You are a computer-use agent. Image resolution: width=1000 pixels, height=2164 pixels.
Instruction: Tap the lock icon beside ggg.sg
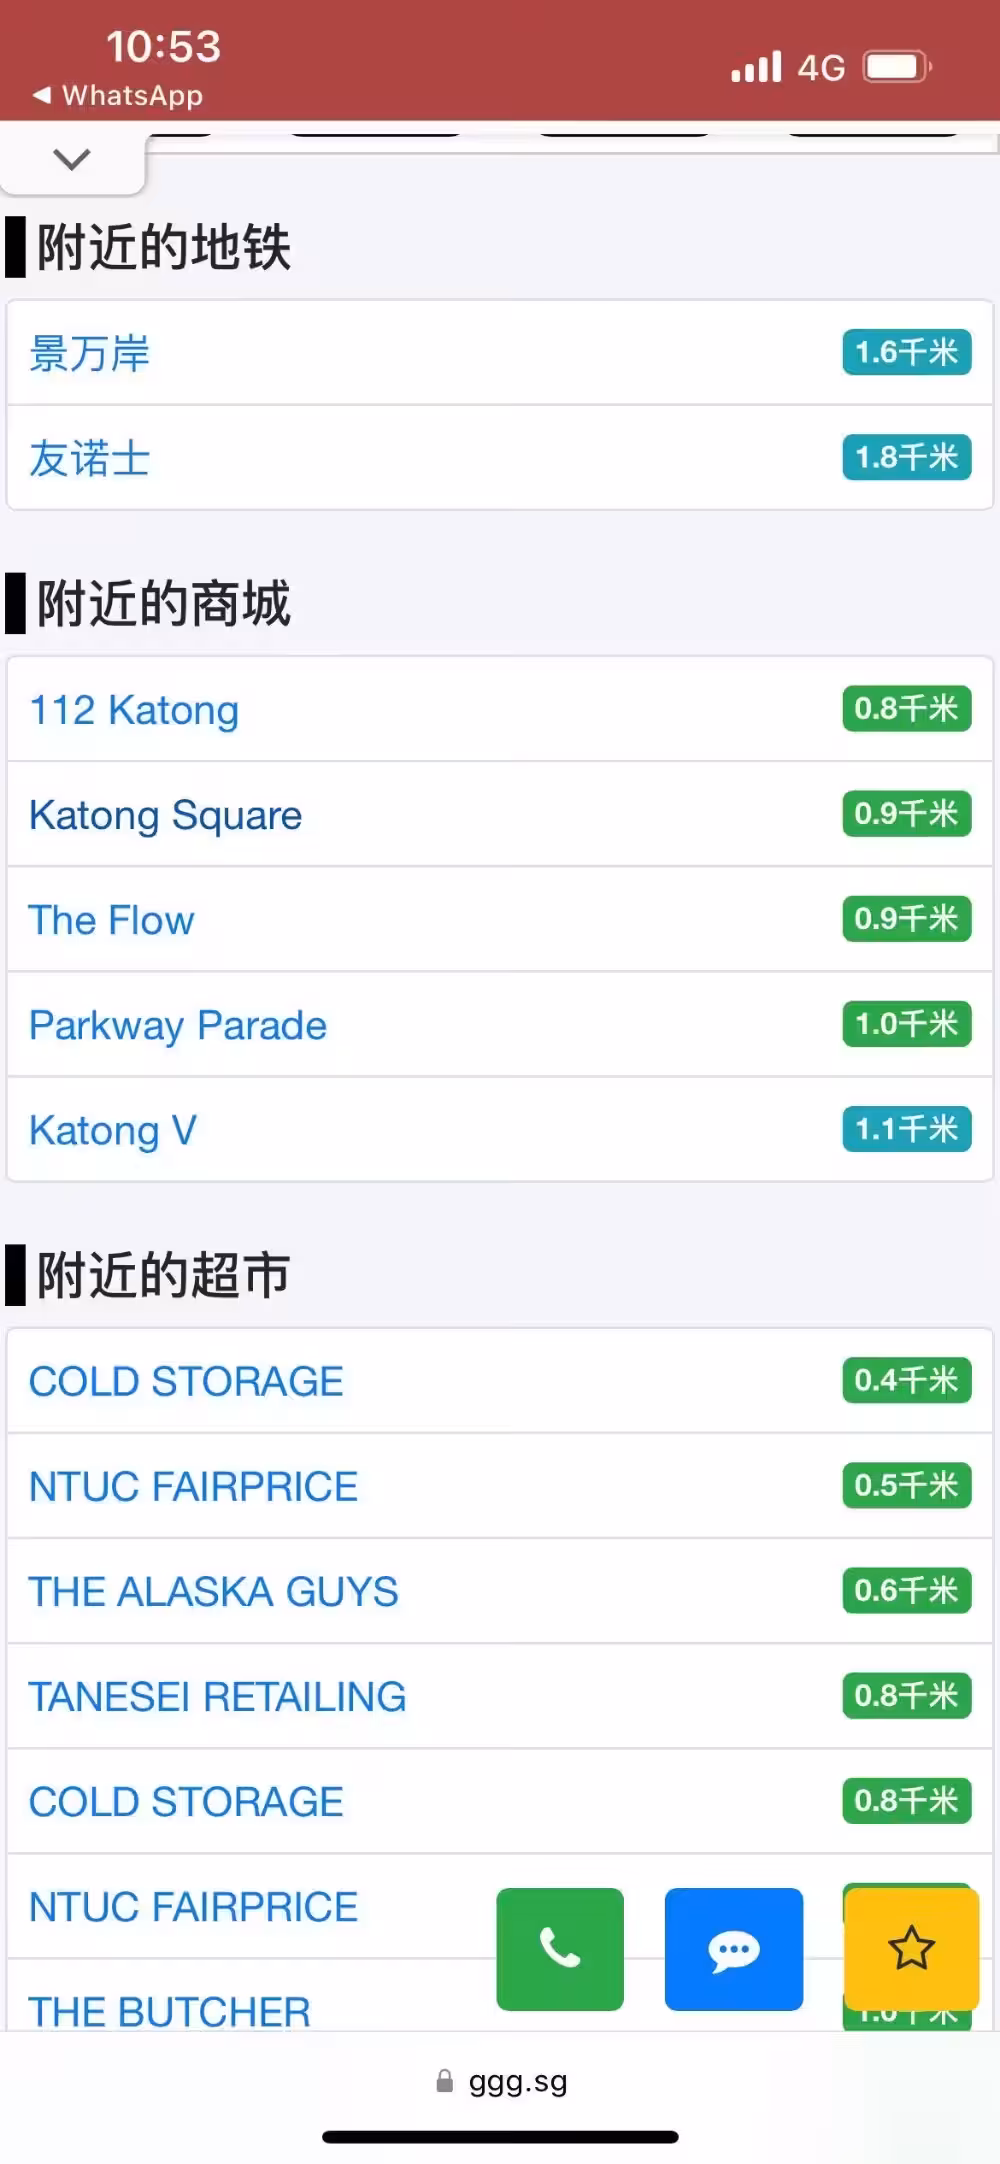445,2081
